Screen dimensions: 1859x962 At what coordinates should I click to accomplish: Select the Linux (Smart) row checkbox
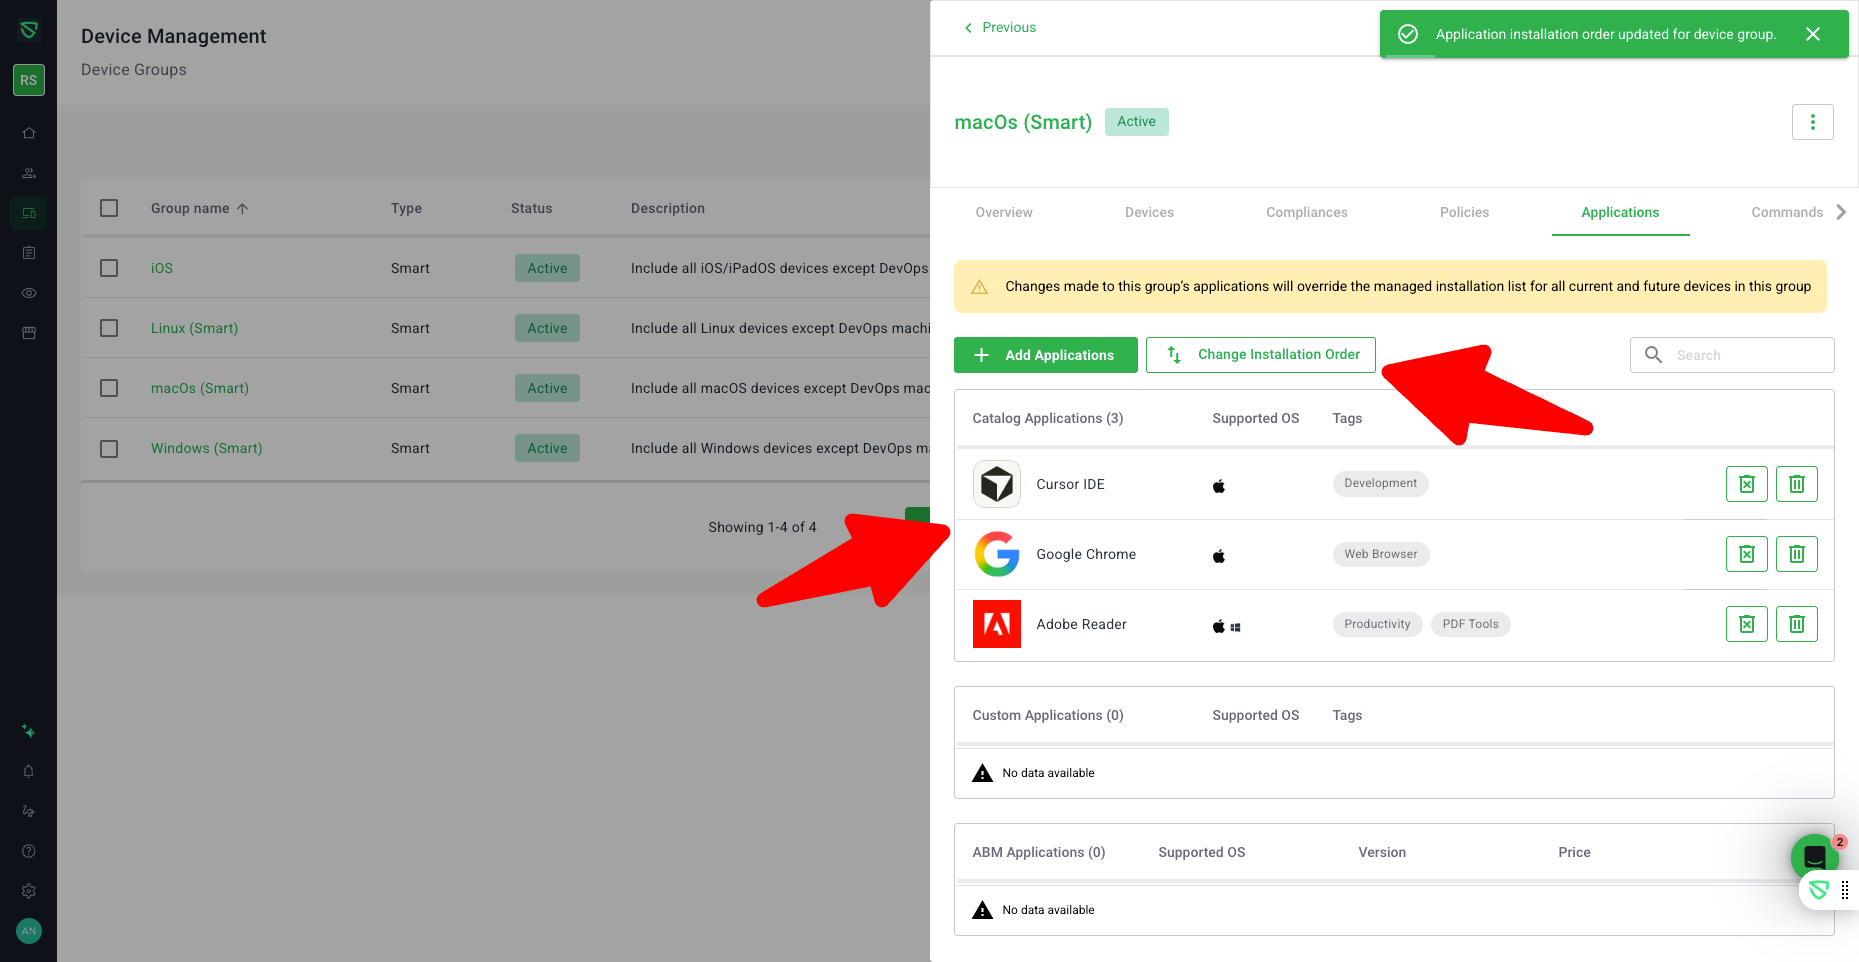pos(109,328)
